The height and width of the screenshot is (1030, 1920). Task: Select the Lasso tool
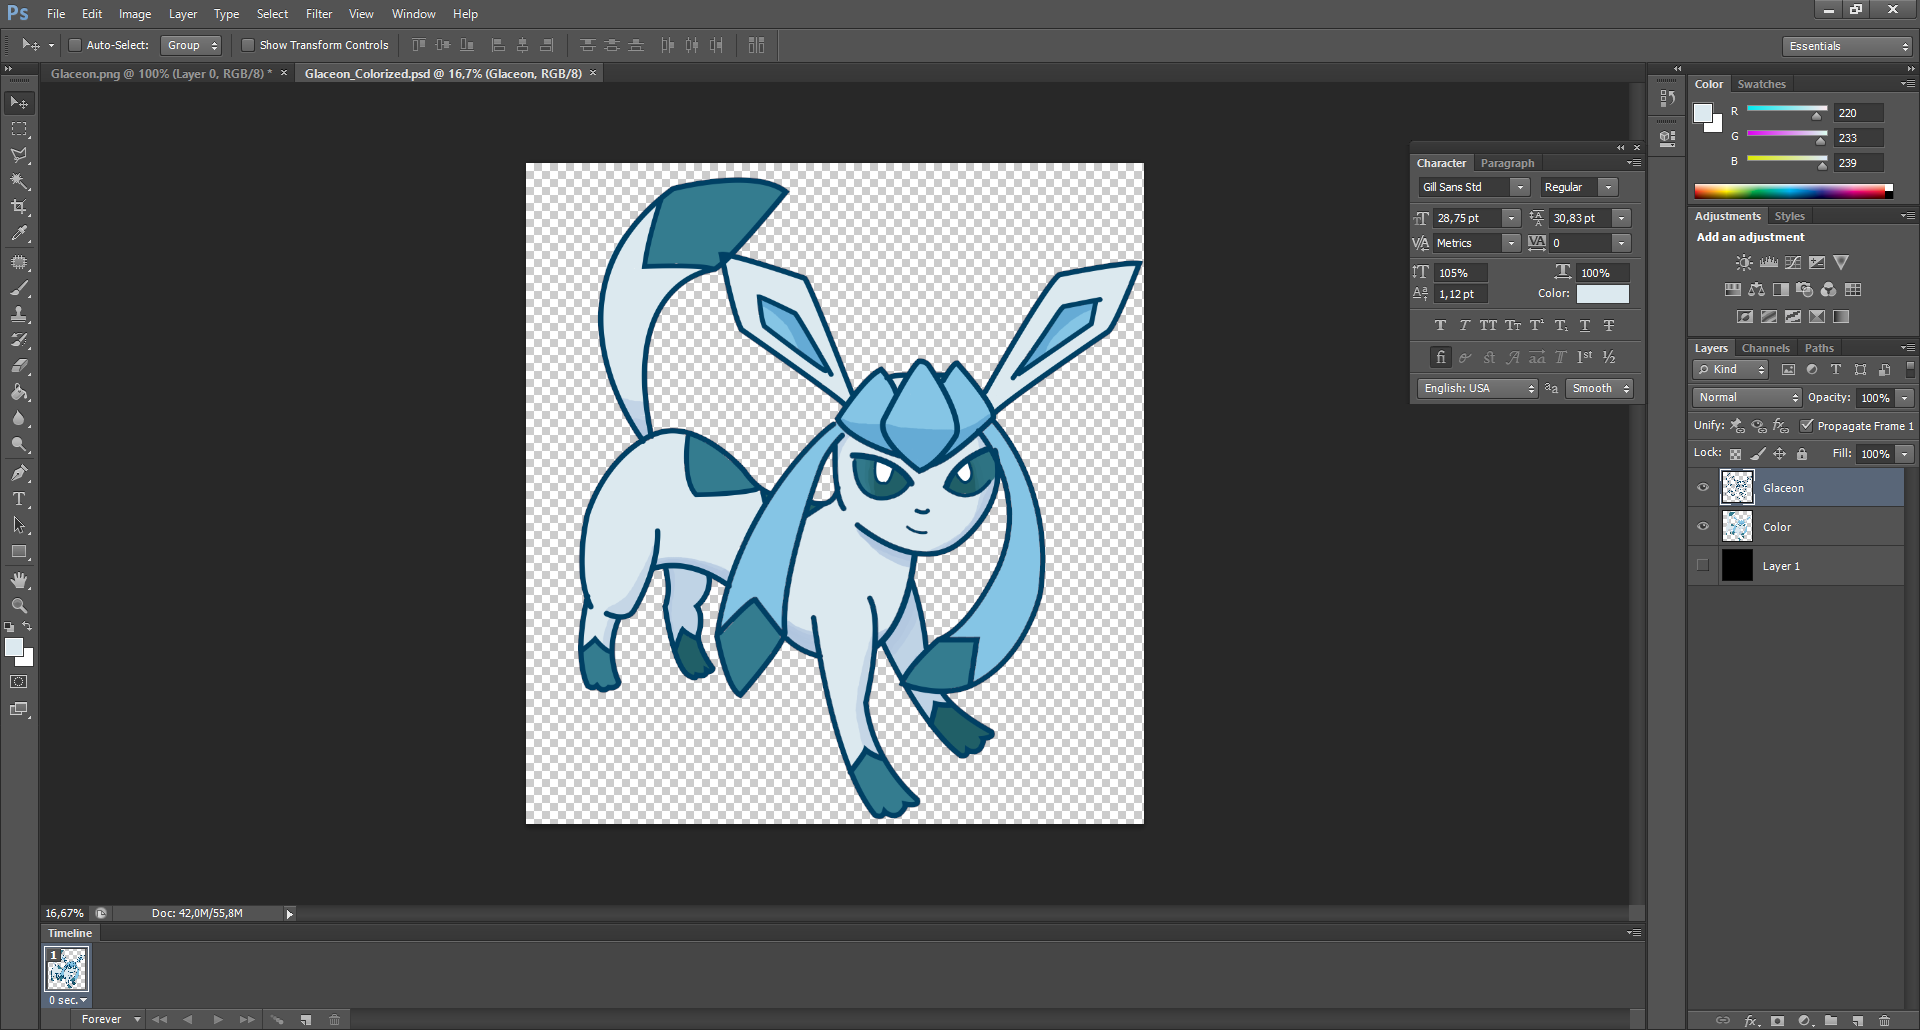tap(19, 155)
